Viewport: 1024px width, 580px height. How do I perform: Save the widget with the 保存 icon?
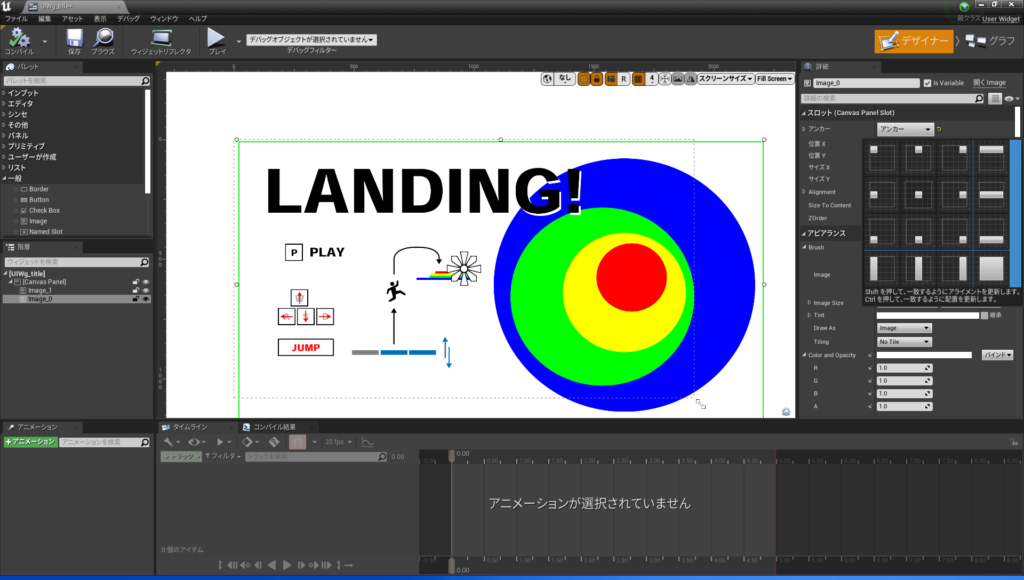pyautogui.click(x=74, y=38)
